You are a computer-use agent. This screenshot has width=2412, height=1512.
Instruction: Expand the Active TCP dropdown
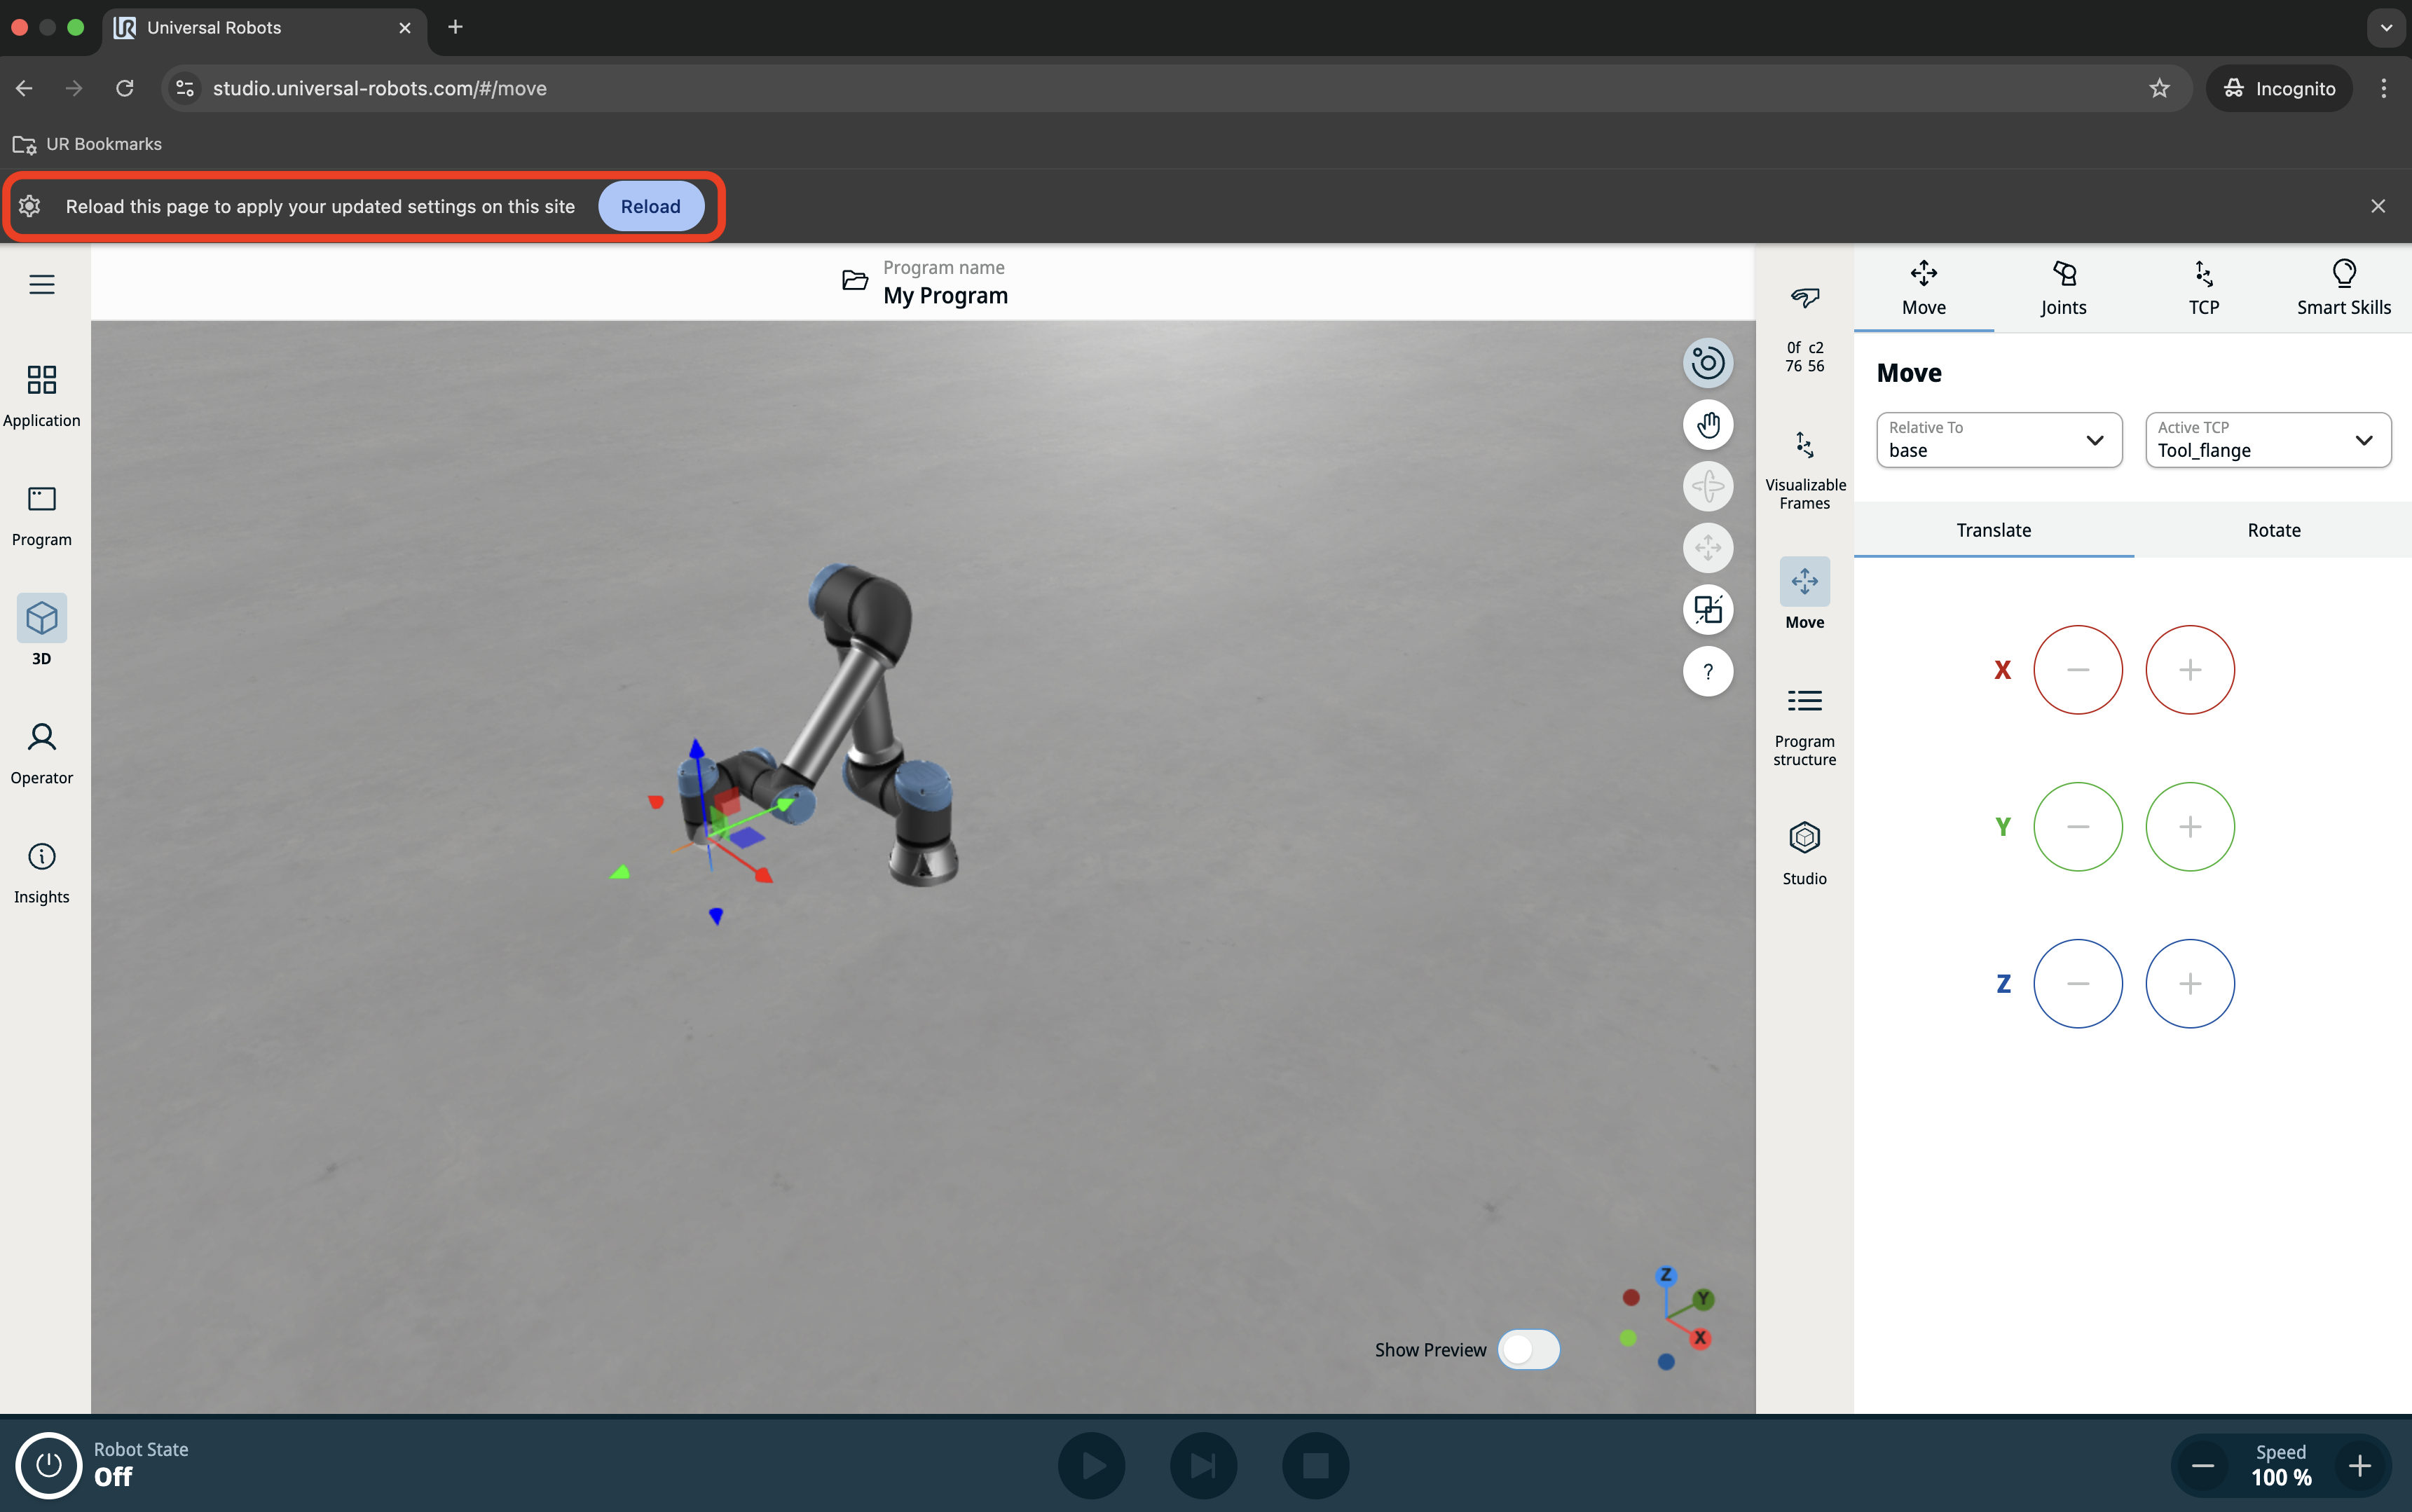coord(2267,440)
